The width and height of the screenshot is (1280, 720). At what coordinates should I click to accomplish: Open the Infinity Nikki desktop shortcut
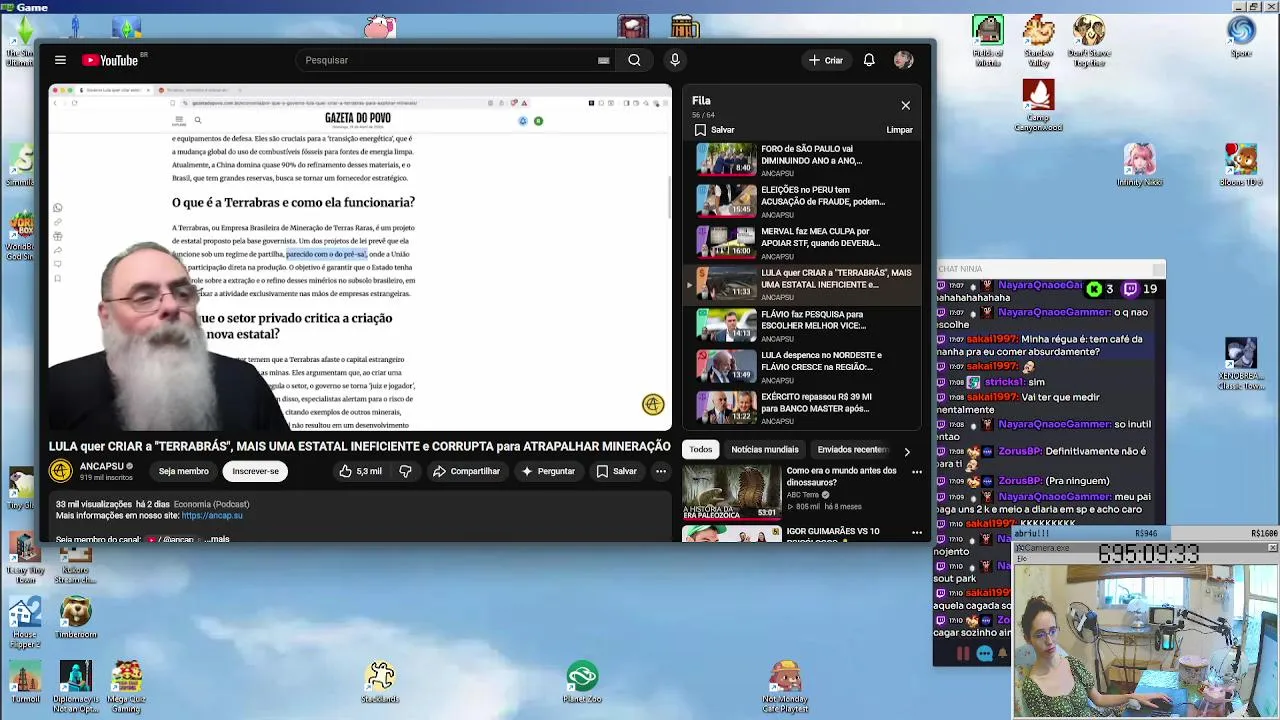pos(1139,165)
